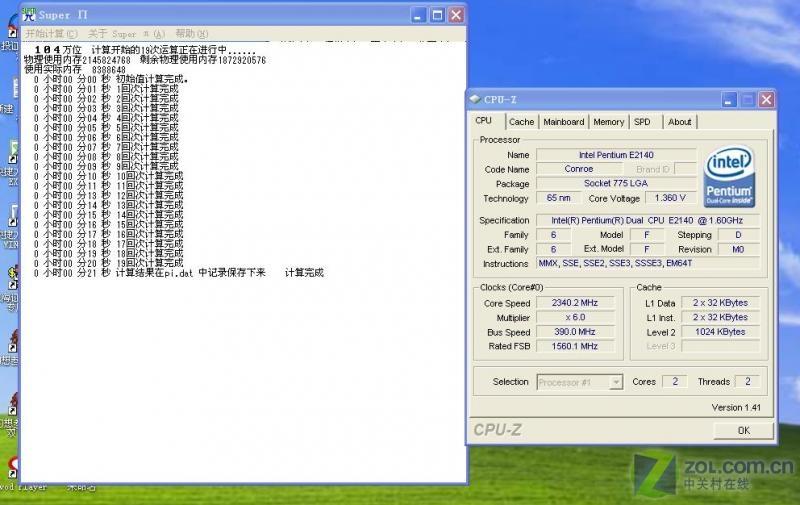This screenshot has height=505, width=800.
Task: Click the Bus Speed 390.0 MHz value
Action: tap(574, 332)
